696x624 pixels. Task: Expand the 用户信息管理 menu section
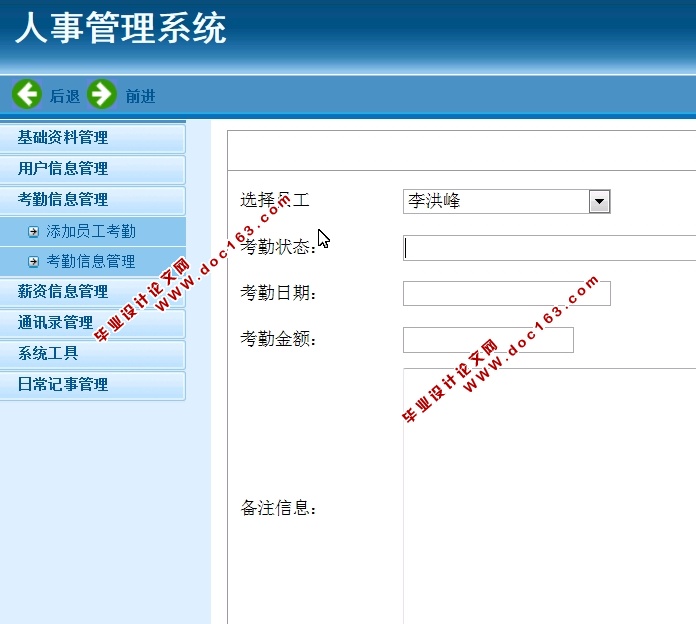[63, 169]
